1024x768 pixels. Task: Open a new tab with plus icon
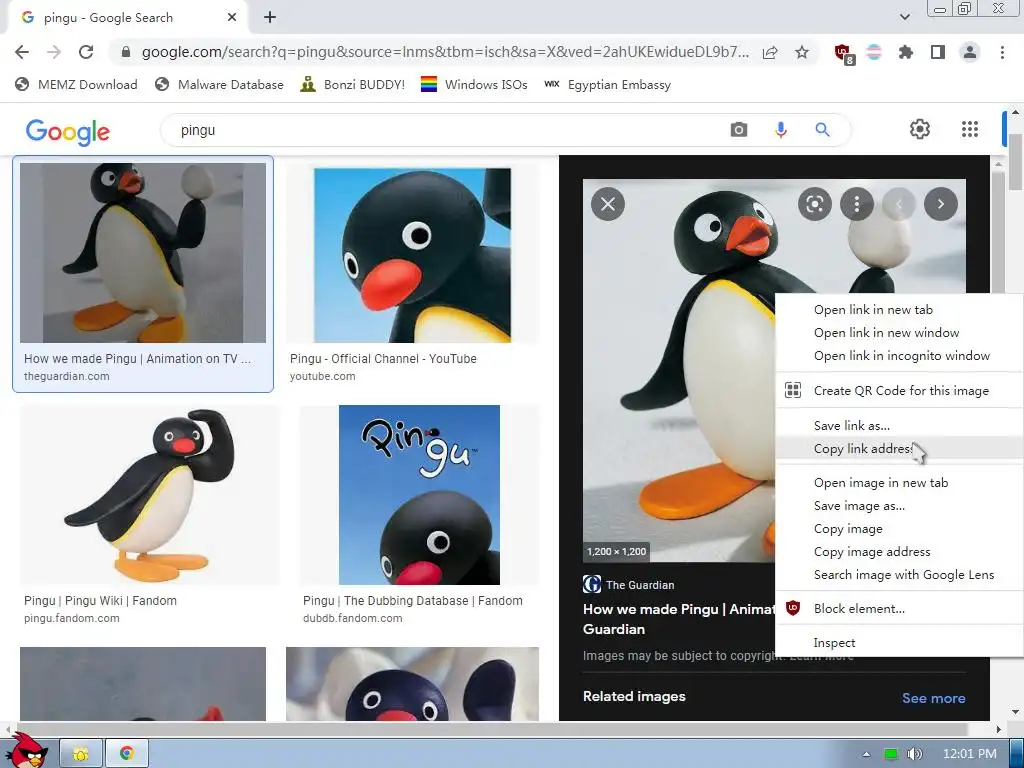[270, 18]
